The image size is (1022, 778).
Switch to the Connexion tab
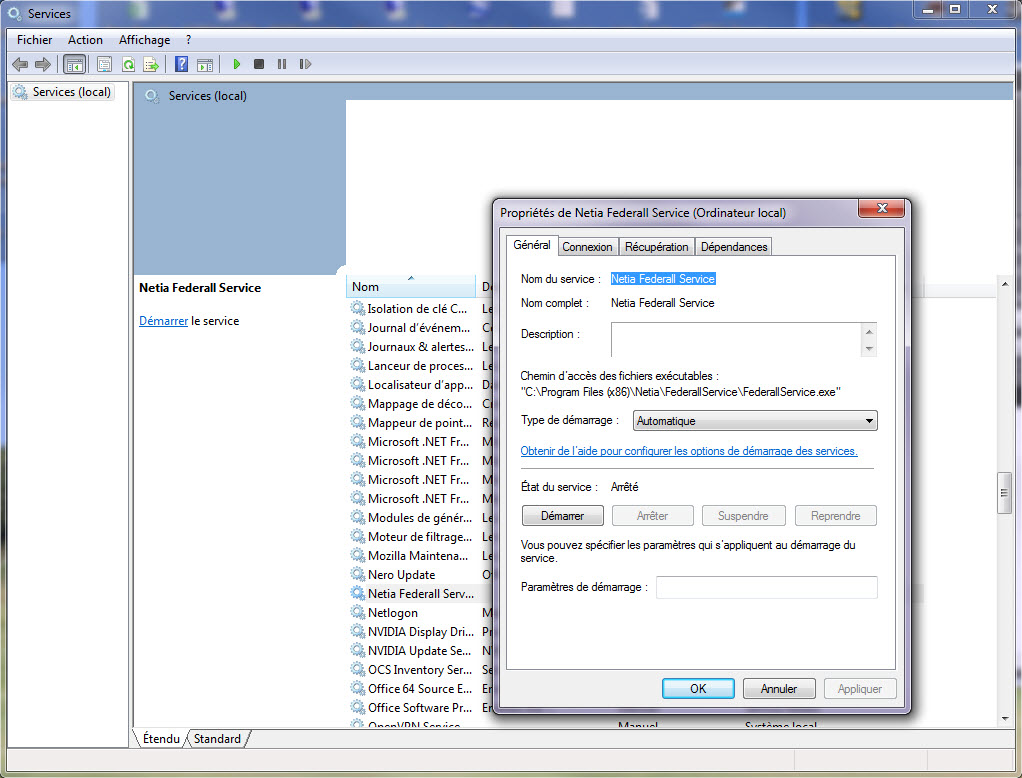coord(587,247)
